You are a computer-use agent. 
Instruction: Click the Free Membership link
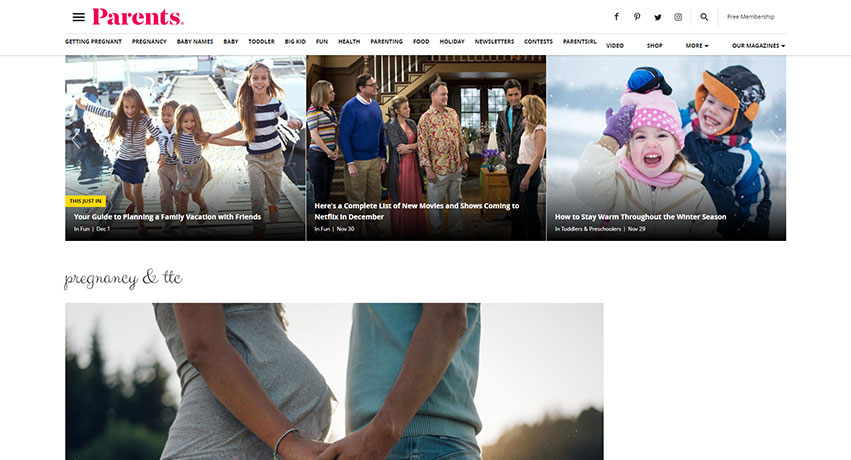[750, 17]
